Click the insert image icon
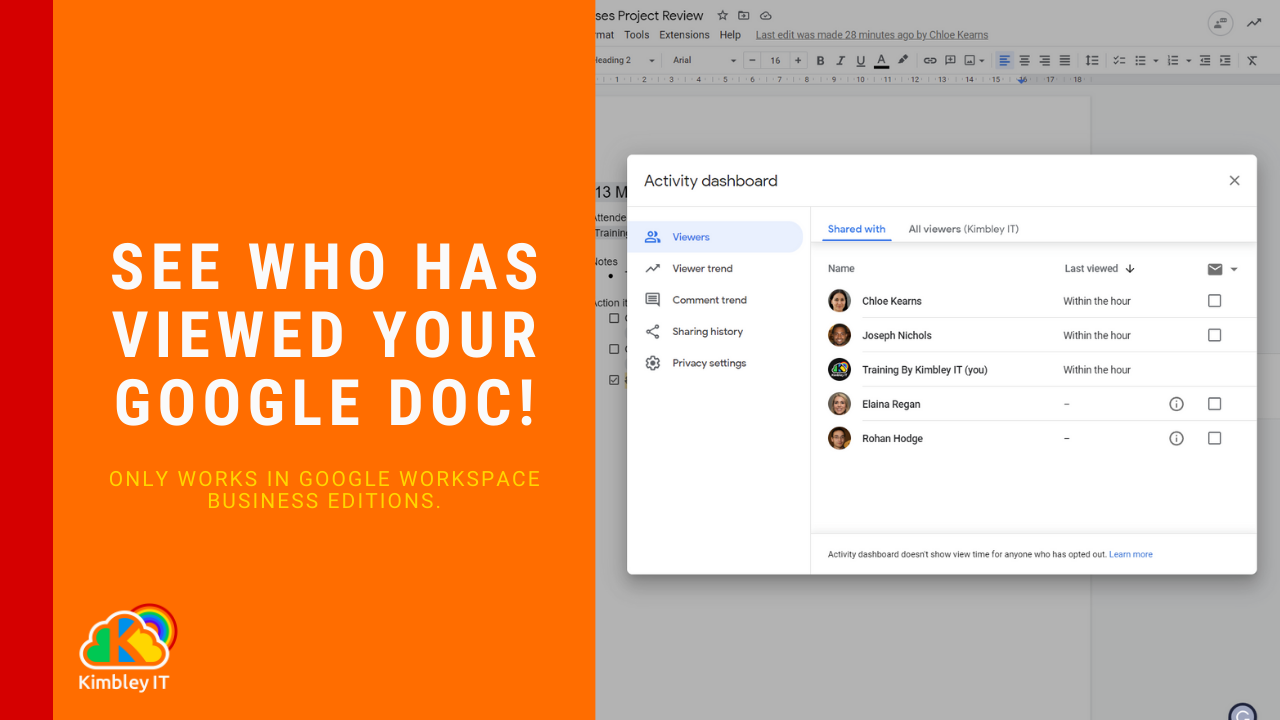The height and width of the screenshot is (720, 1280). [969, 61]
